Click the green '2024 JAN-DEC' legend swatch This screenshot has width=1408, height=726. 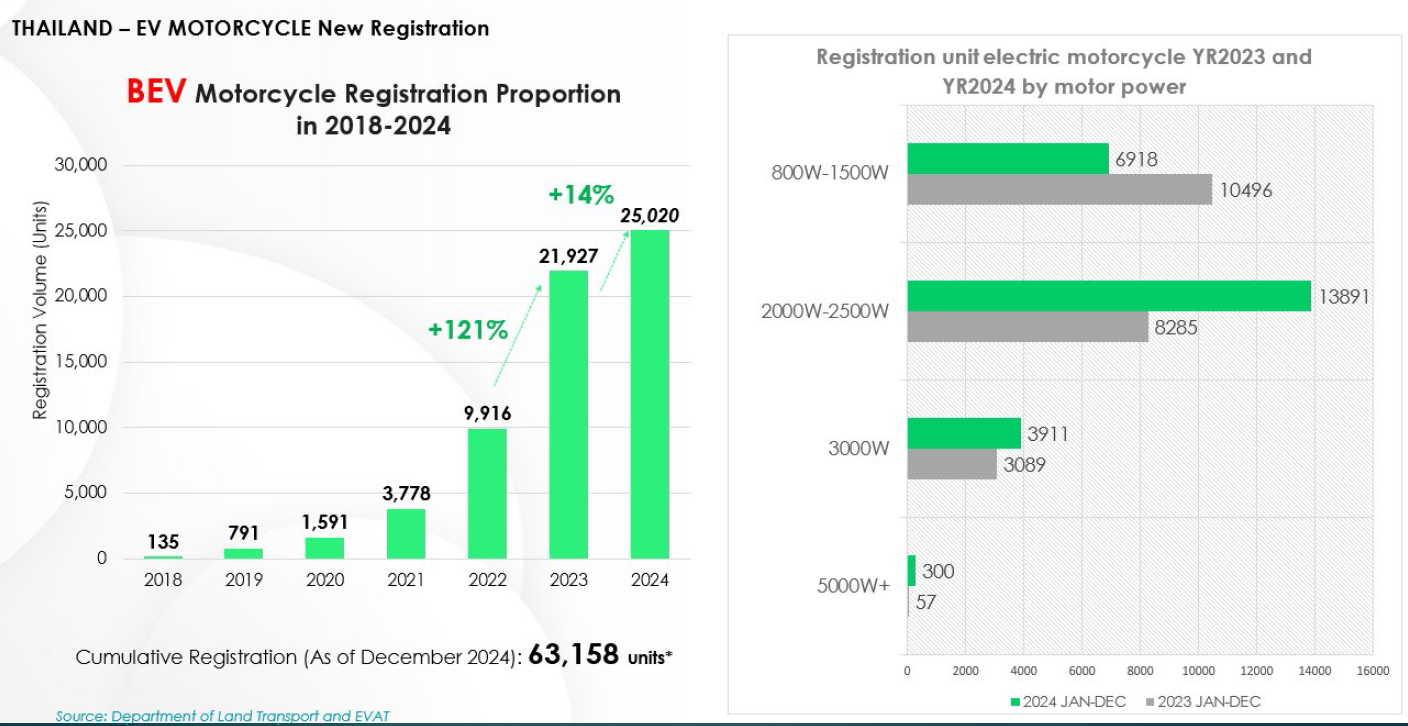[x=1016, y=701]
